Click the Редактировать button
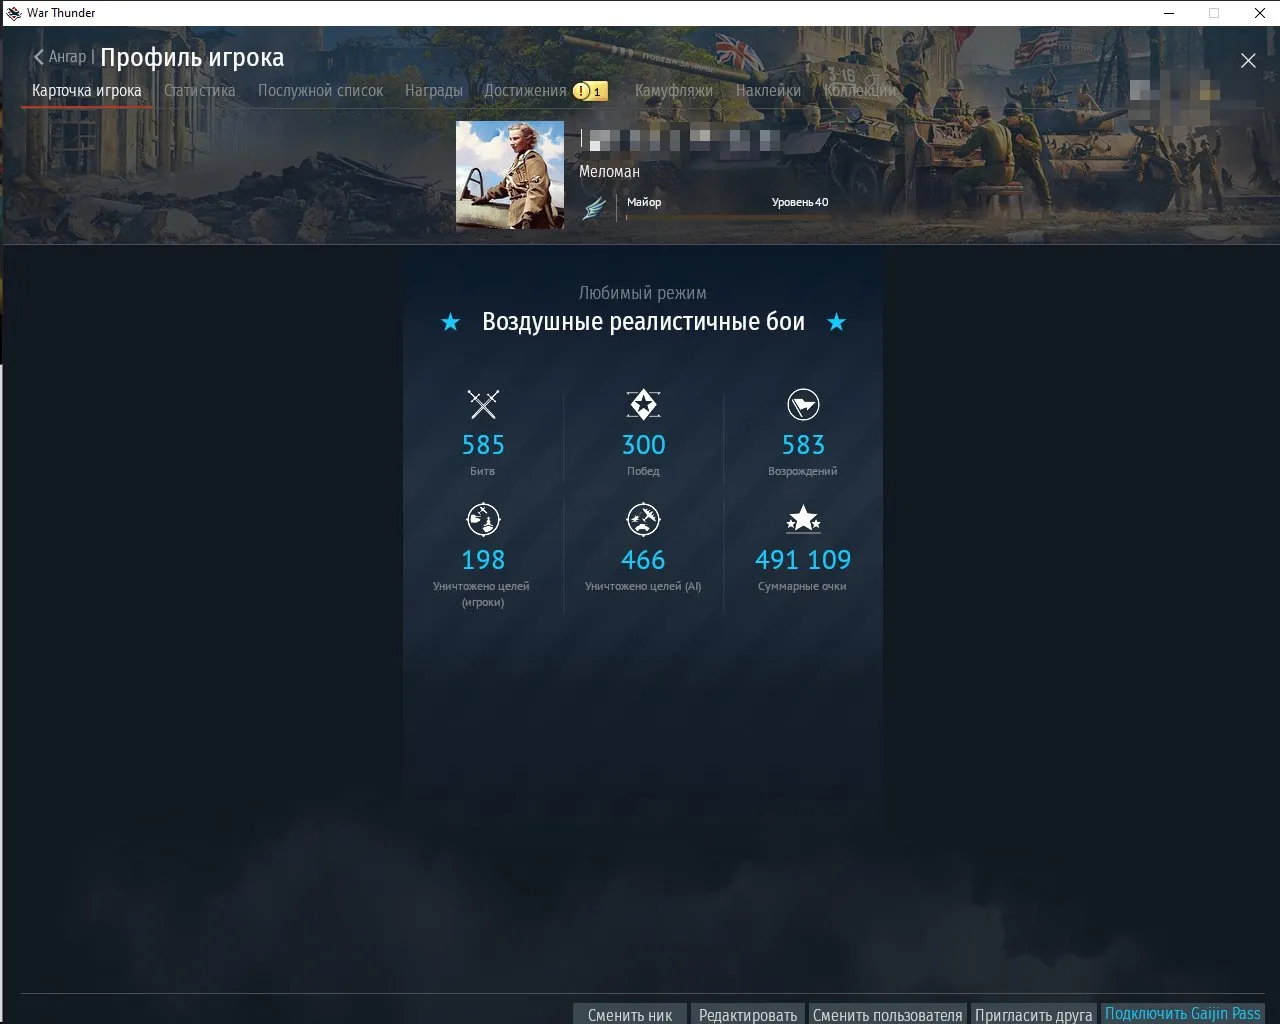 [x=748, y=1014]
